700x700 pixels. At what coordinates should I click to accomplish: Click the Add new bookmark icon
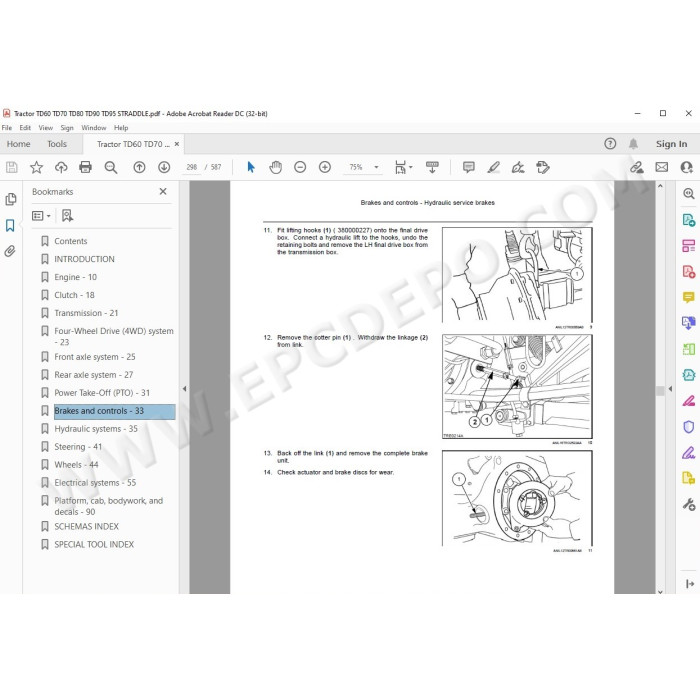pyautogui.click(x=67, y=216)
